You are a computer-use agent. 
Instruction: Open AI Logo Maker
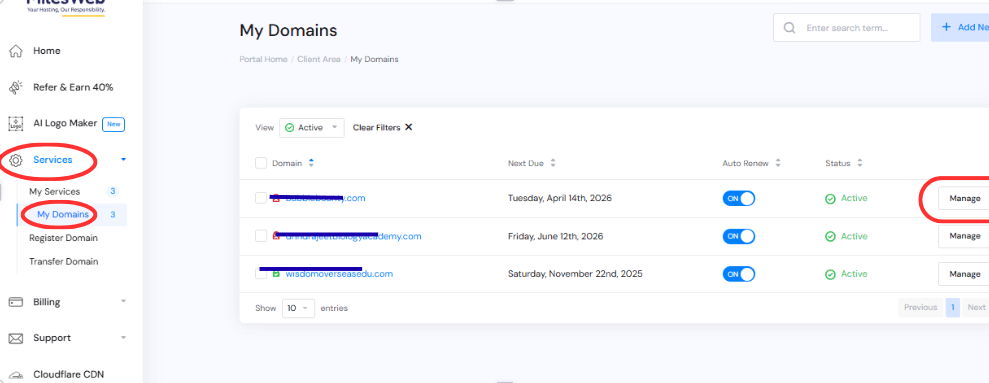(x=65, y=123)
